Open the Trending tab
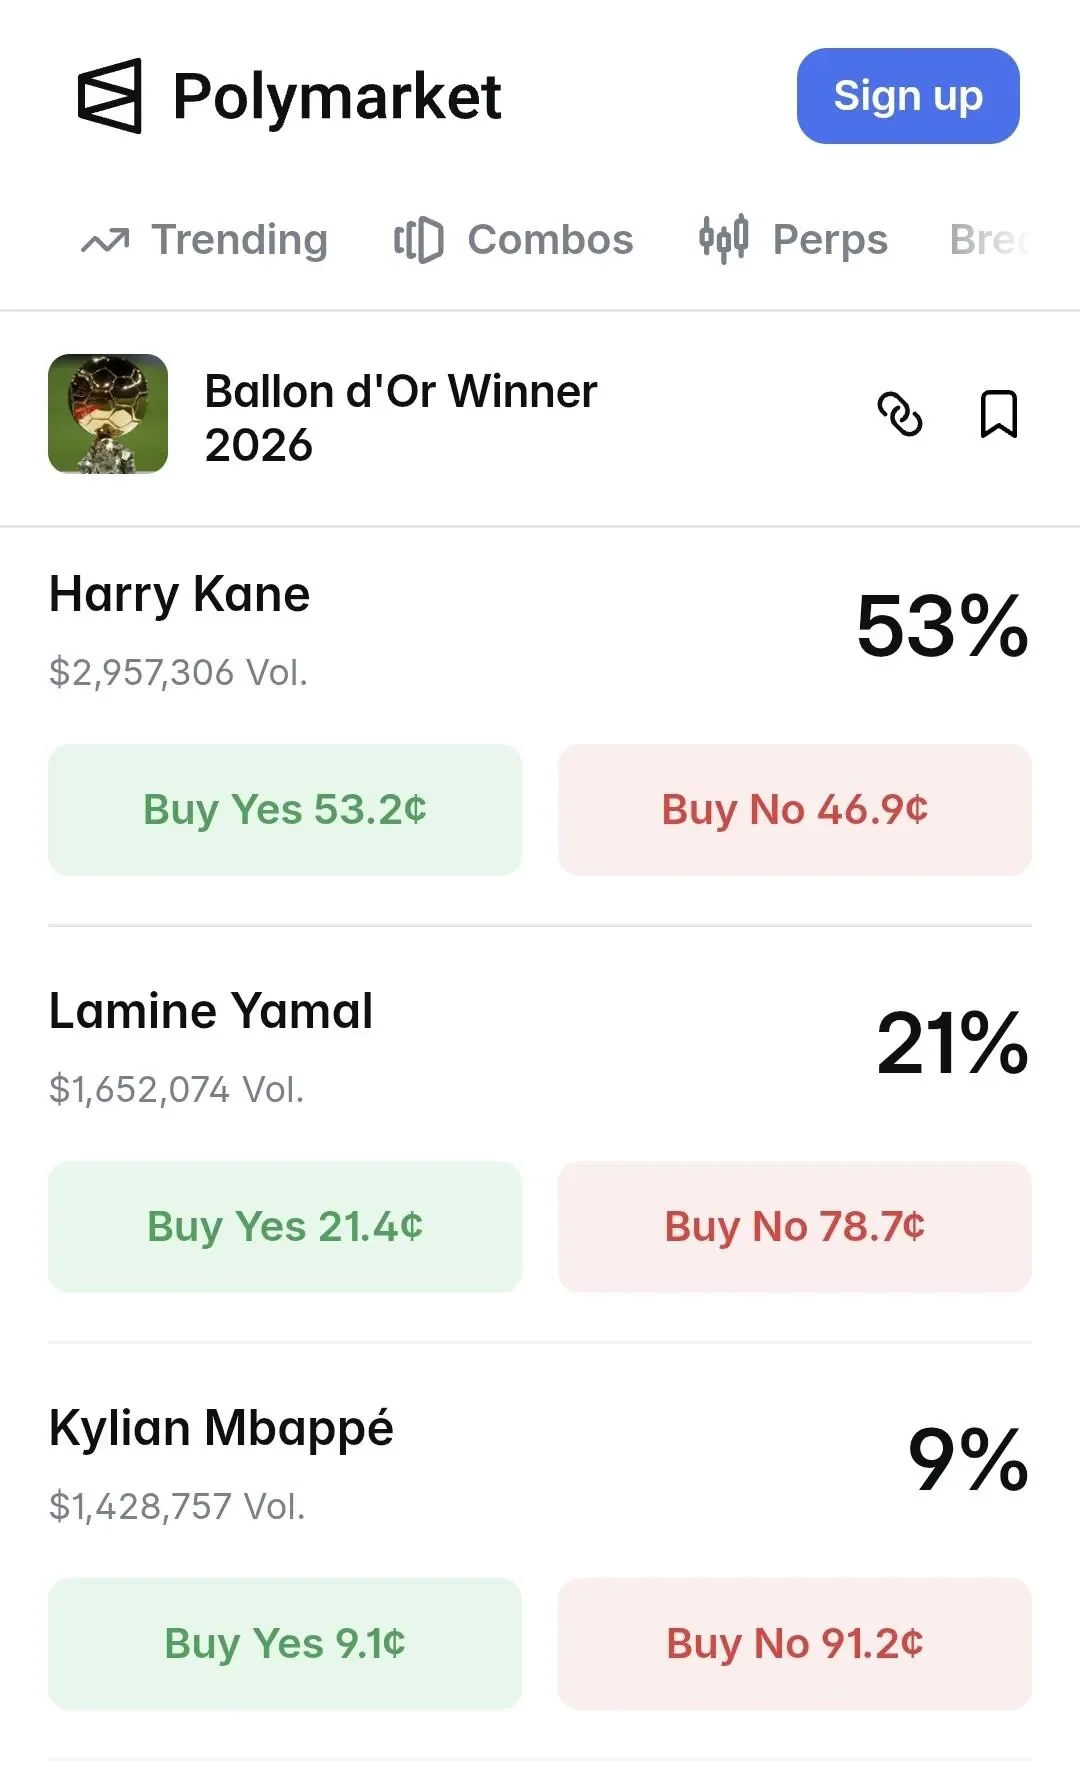Image resolution: width=1080 pixels, height=1769 pixels. click(x=204, y=240)
